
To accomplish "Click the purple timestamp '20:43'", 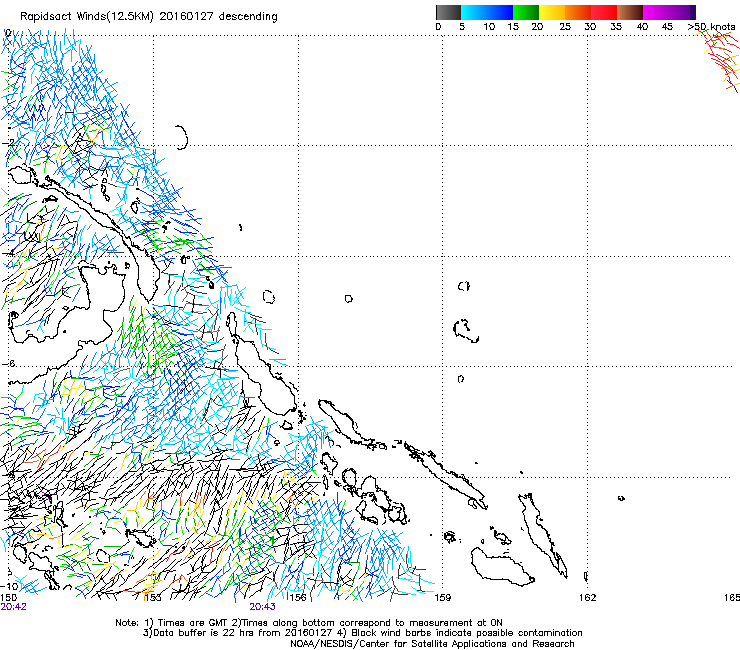I will coord(262,607).
